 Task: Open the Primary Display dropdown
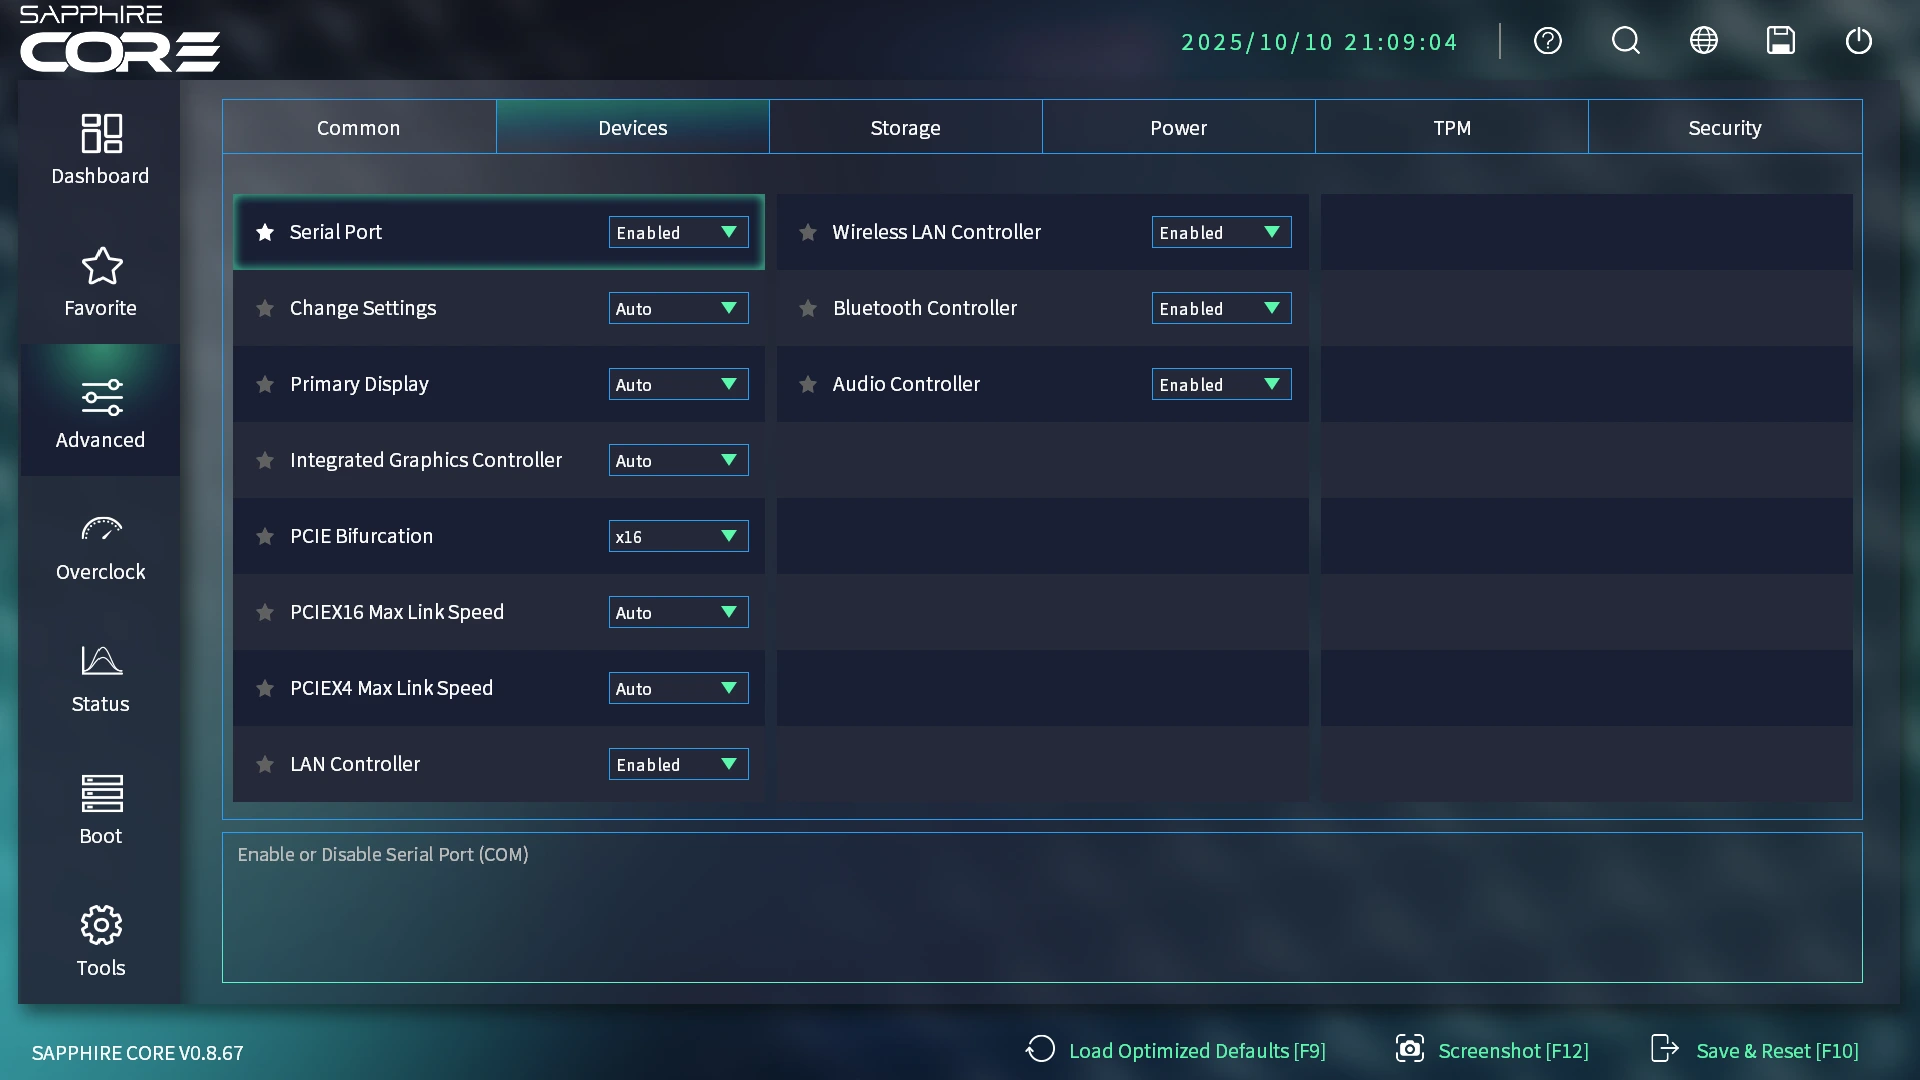pyautogui.click(x=678, y=384)
